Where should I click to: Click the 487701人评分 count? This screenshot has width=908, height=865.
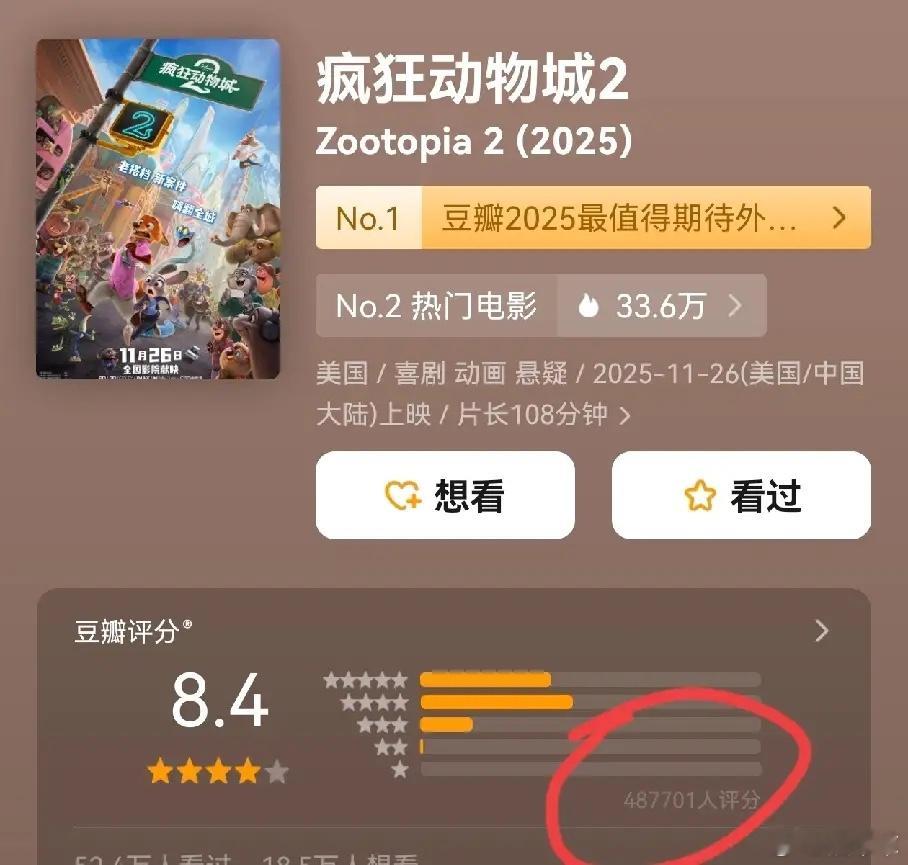coord(692,800)
